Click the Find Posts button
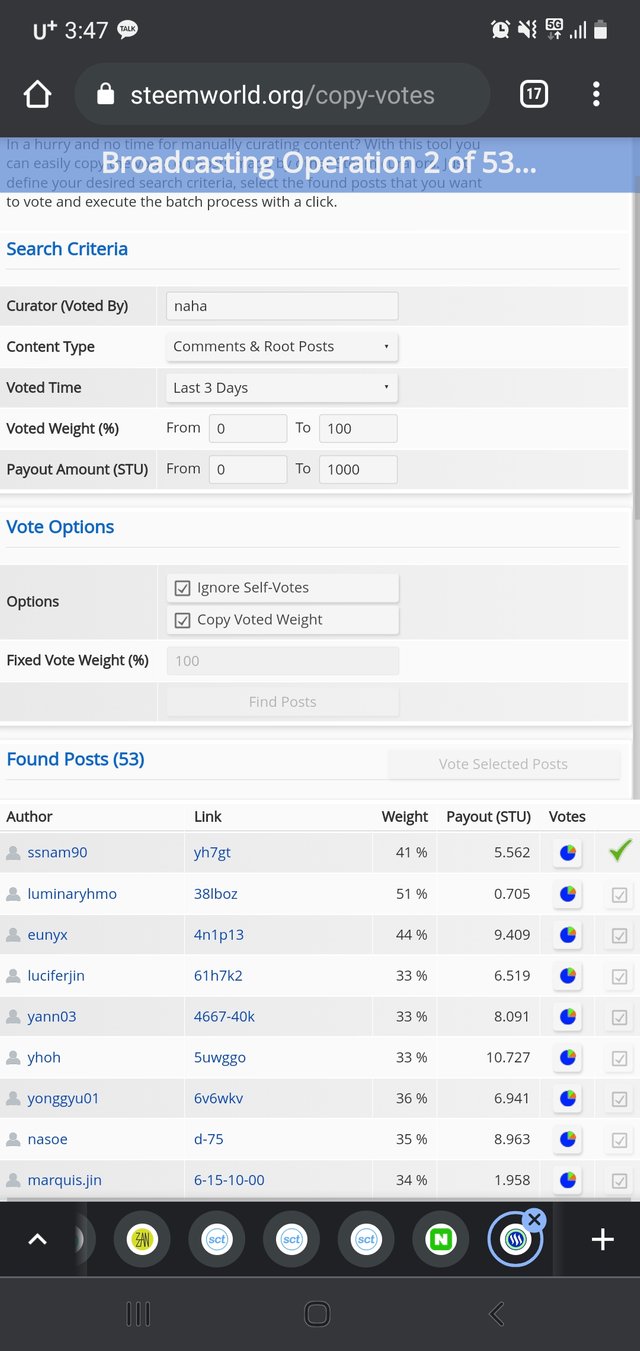The width and height of the screenshot is (640, 1351). point(282,702)
